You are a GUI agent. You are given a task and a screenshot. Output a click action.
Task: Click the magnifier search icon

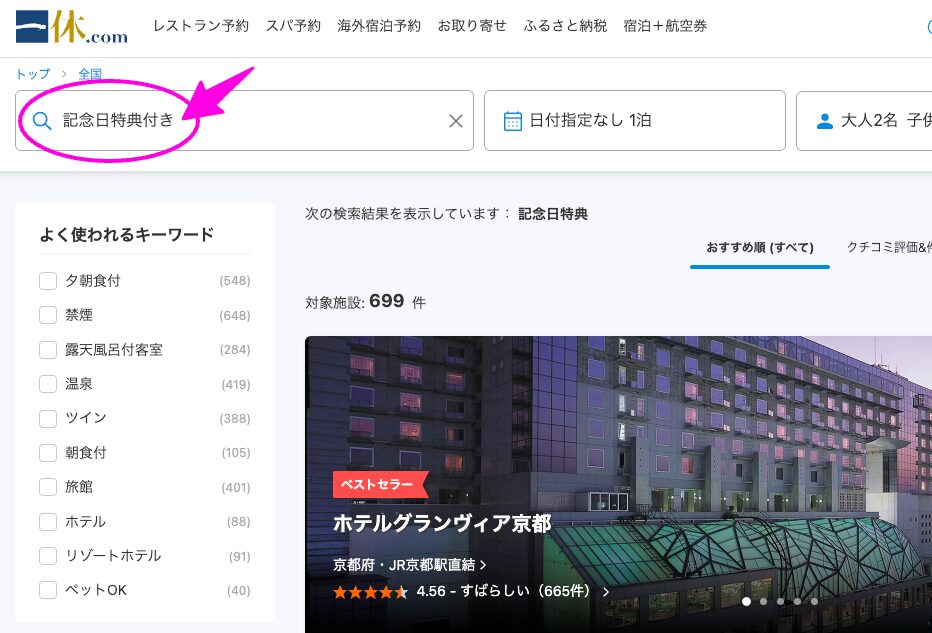pyautogui.click(x=42, y=121)
